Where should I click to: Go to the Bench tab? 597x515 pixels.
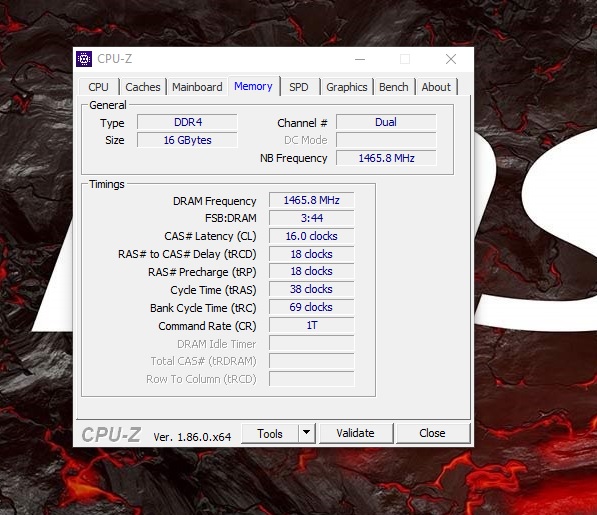[394, 87]
